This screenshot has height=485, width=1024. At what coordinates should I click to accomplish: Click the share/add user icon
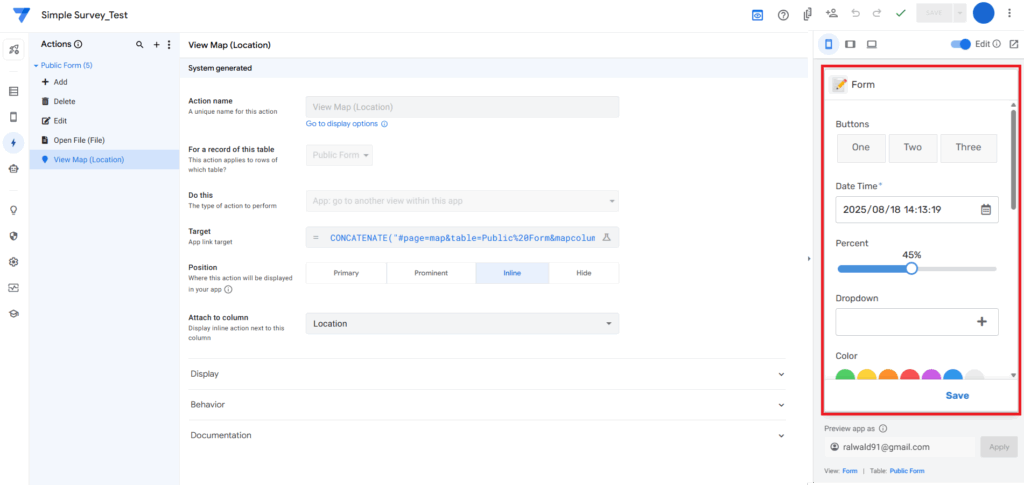pyautogui.click(x=831, y=14)
